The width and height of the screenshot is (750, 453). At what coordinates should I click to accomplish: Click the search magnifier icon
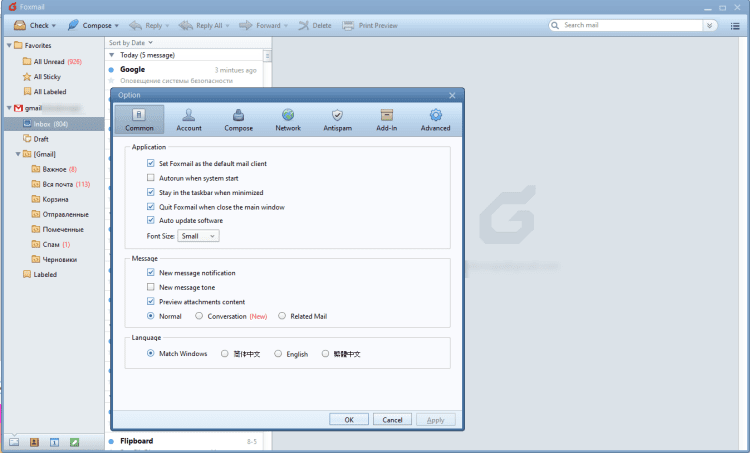[x=555, y=25]
